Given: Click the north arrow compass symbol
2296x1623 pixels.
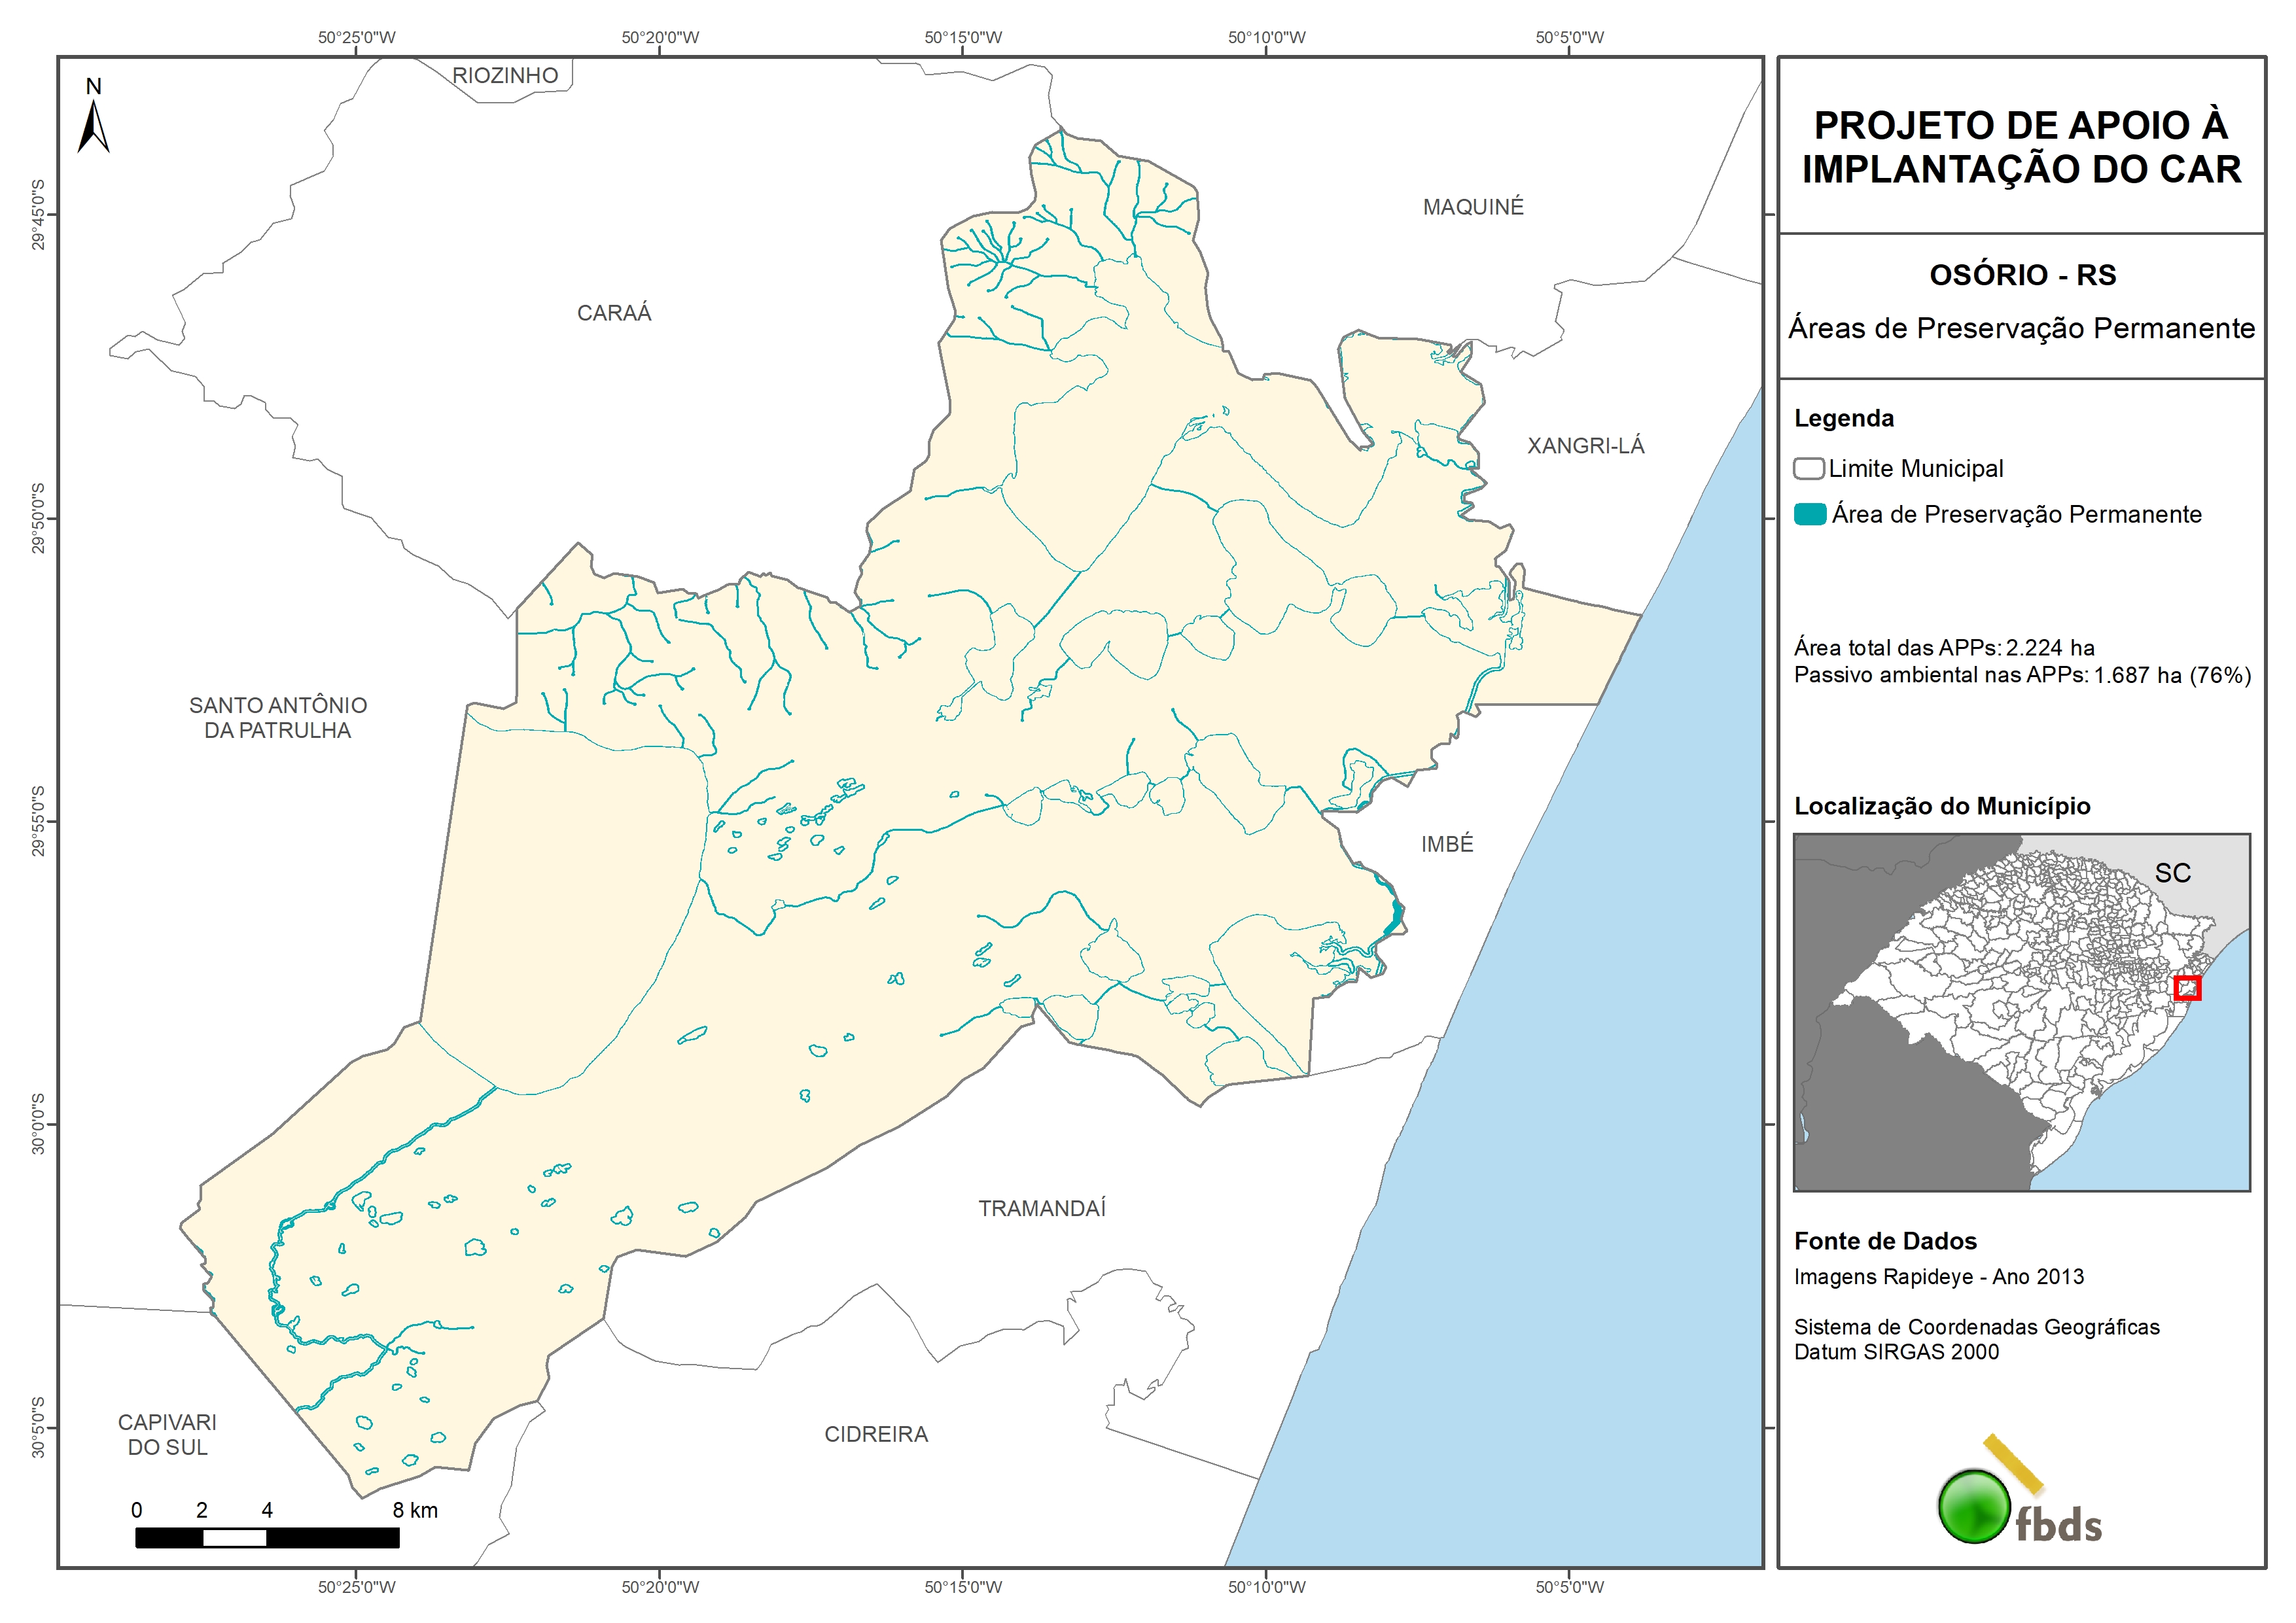Looking at the screenshot, I should (93, 126).
